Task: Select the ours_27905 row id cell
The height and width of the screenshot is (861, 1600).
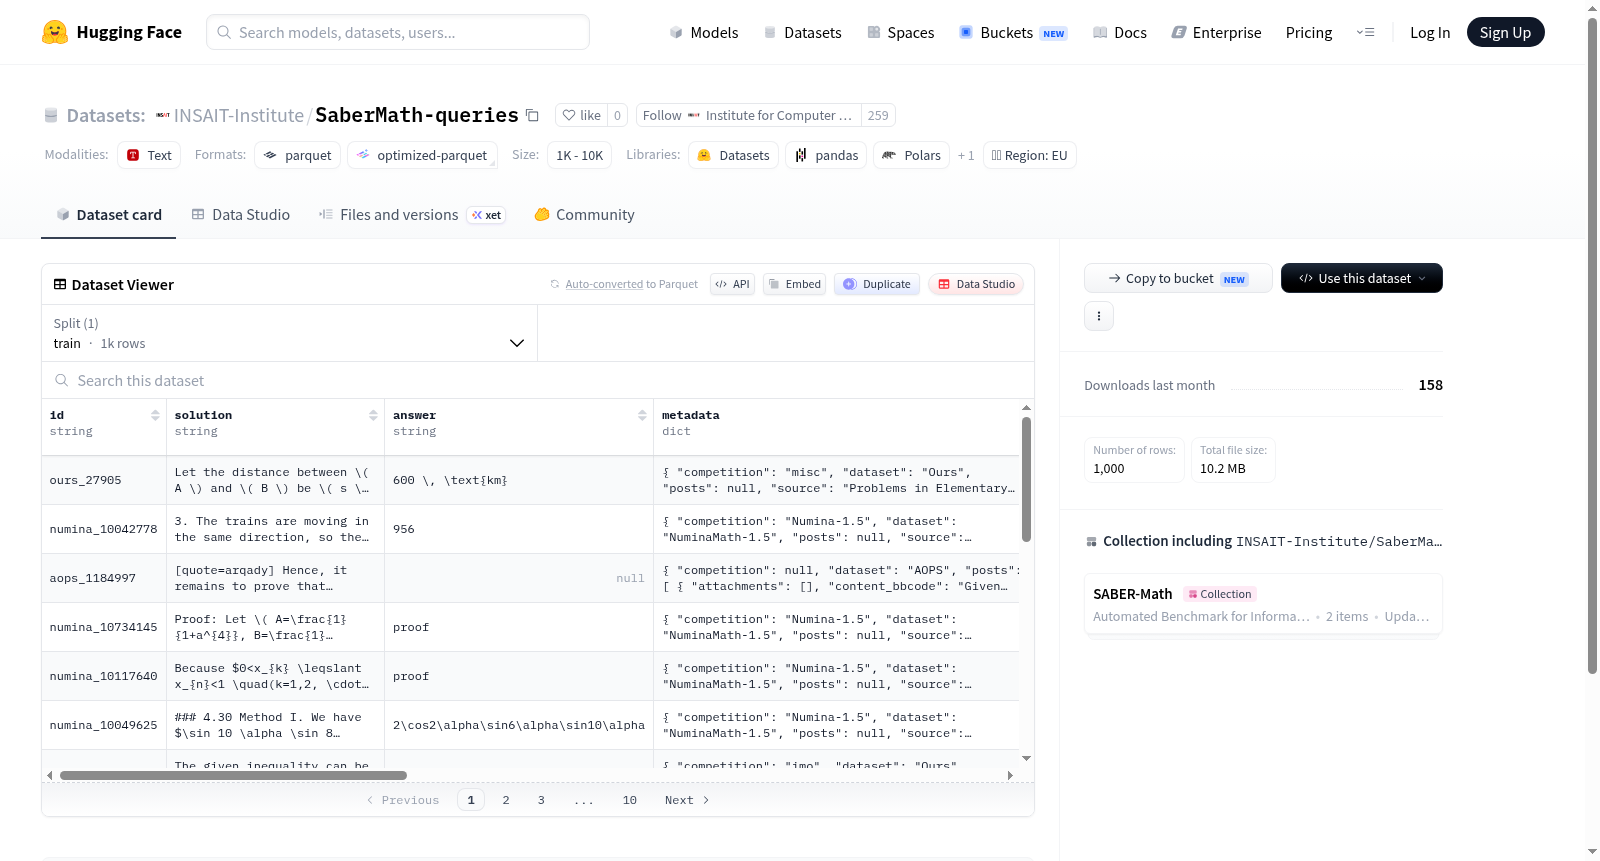Action: coord(104,480)
